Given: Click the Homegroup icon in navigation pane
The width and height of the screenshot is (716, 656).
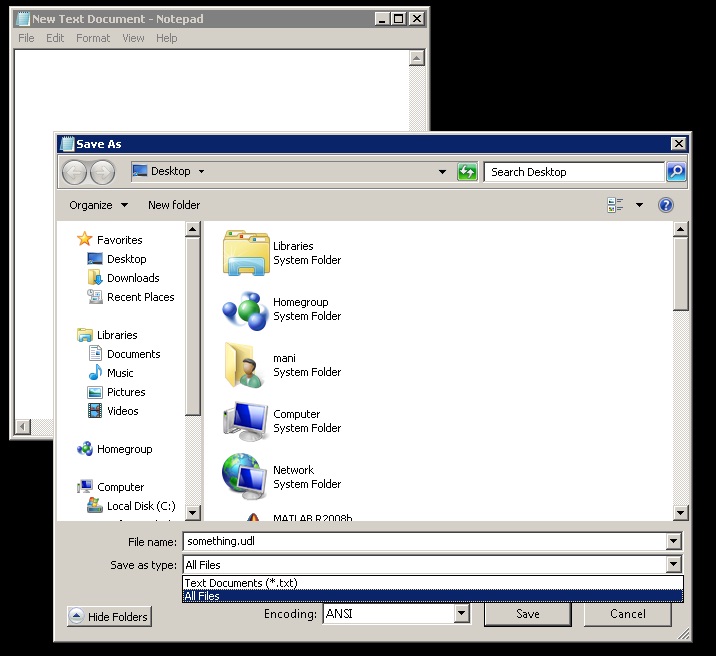Looking at the screenshot, I should pos(85,449).
